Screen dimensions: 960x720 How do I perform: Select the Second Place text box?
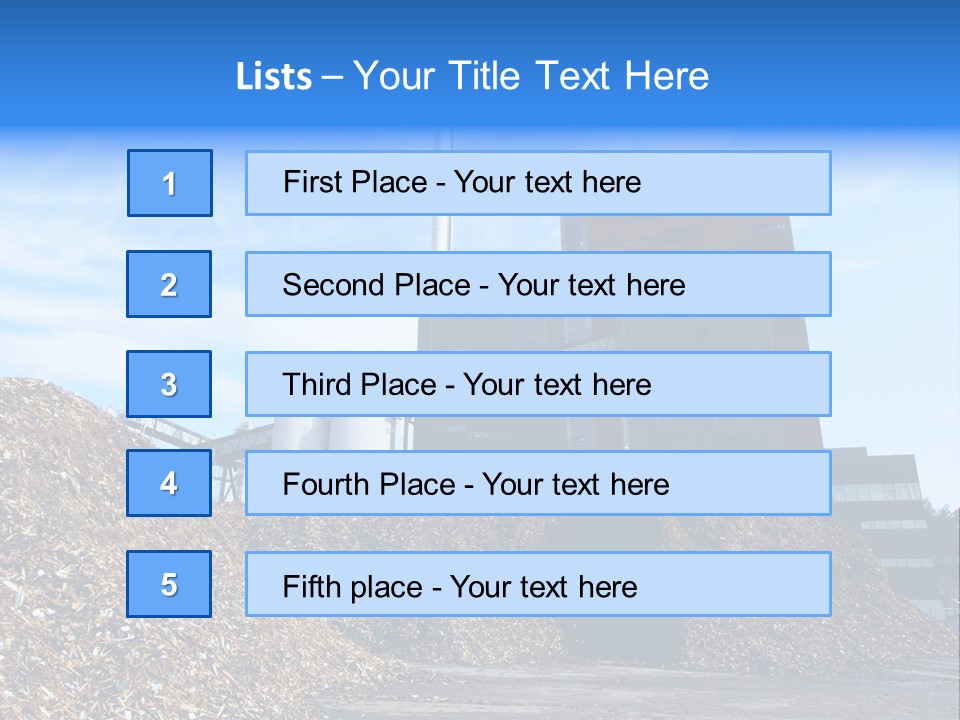[x=538, y=284]
